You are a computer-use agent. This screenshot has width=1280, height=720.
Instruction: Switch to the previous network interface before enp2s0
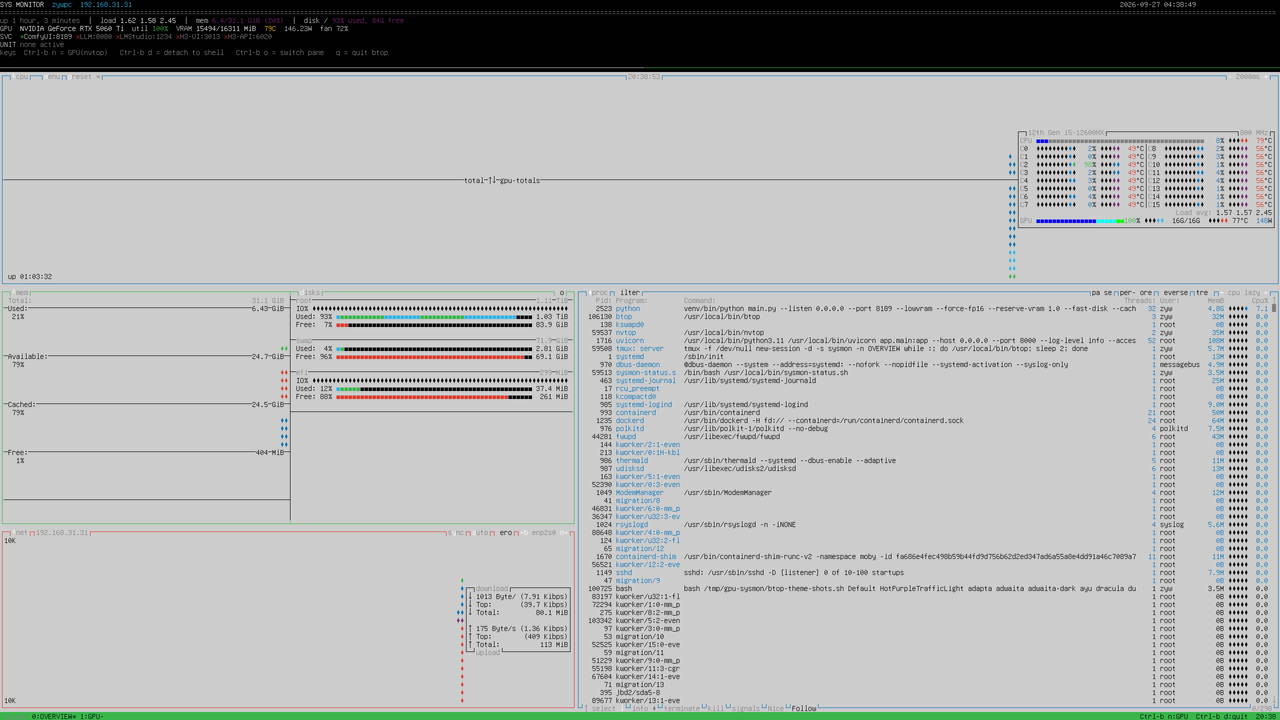(524, 533)
